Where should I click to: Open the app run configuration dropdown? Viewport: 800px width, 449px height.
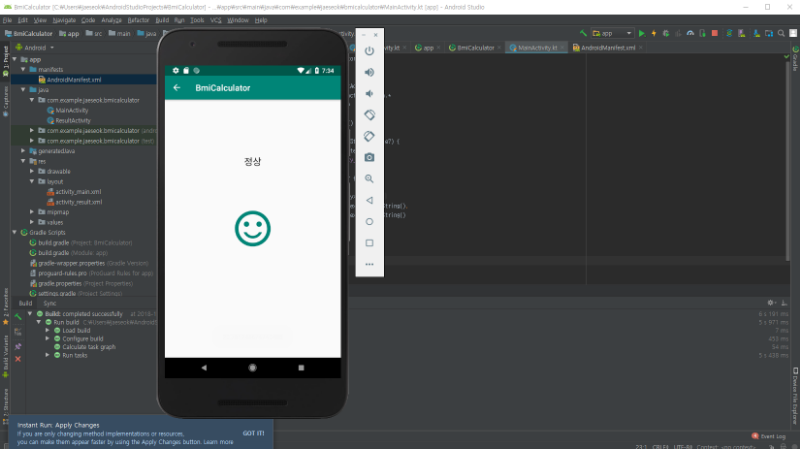612,33
